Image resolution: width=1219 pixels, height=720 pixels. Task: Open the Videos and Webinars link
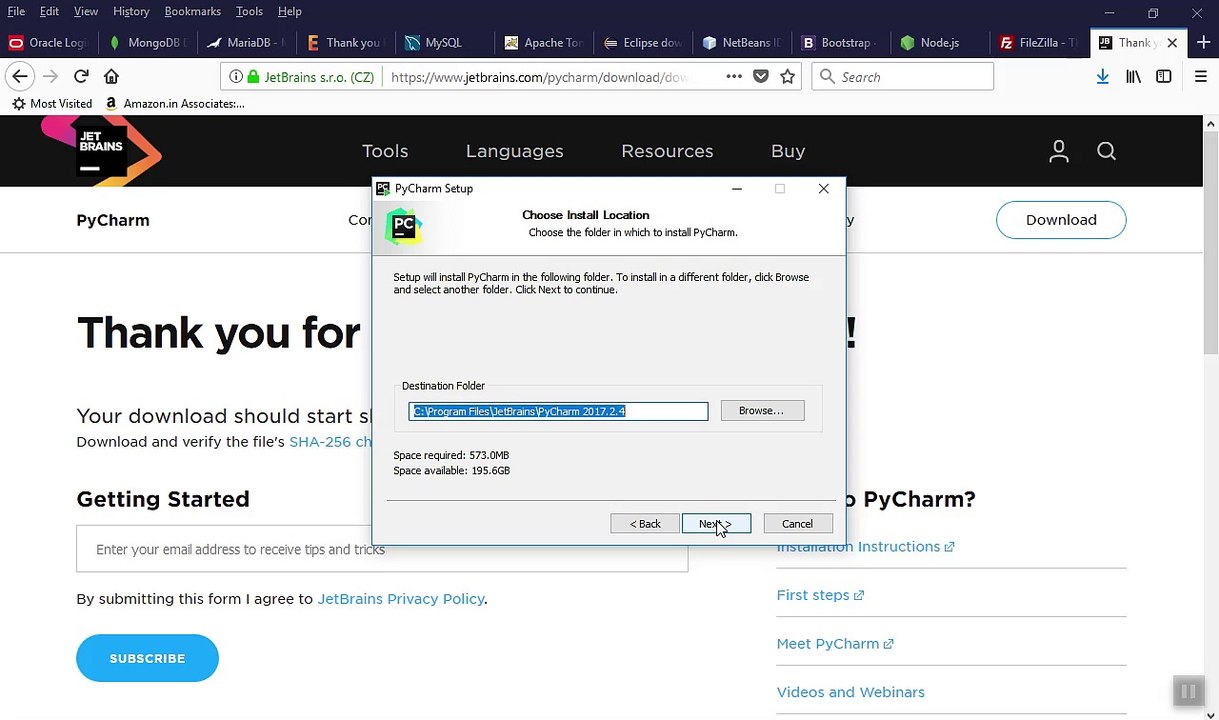(x=851, y=692)
